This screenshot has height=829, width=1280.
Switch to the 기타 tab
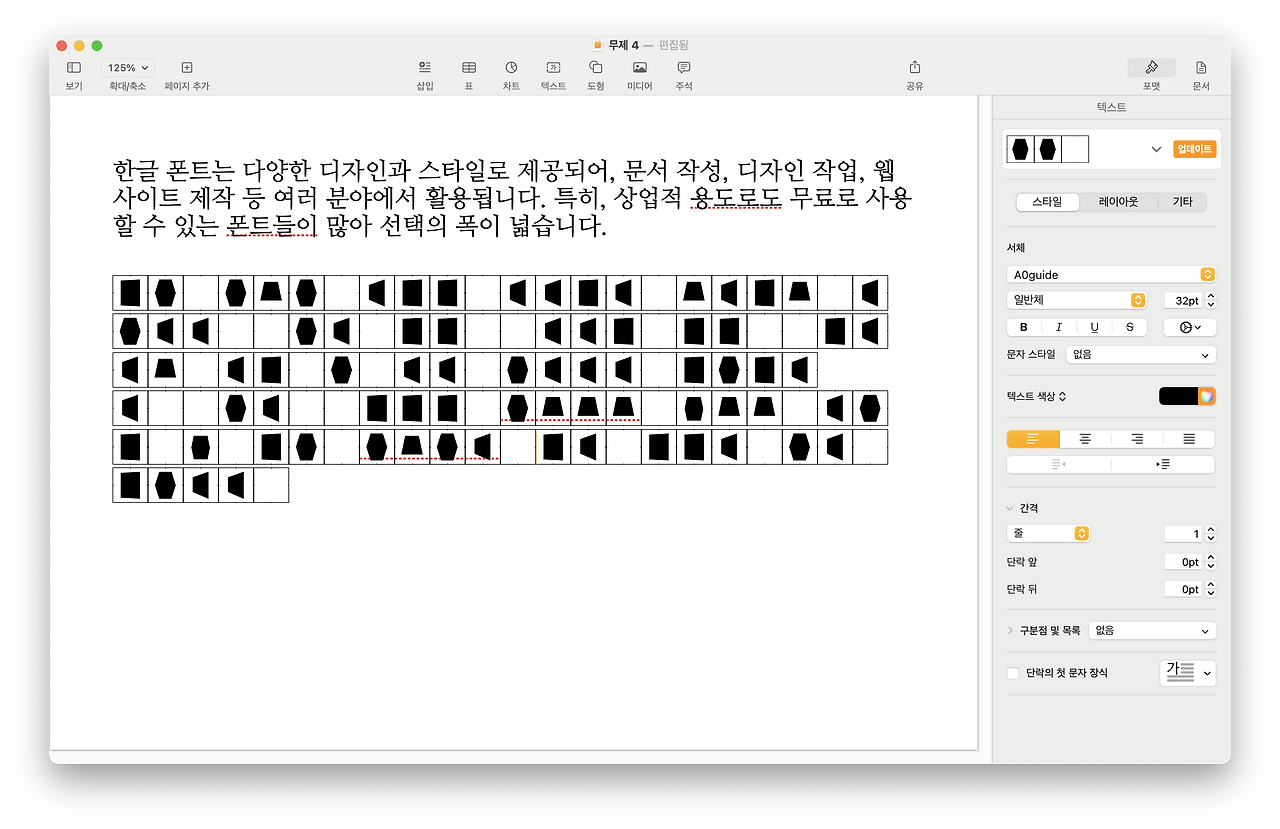[1182, 201]
